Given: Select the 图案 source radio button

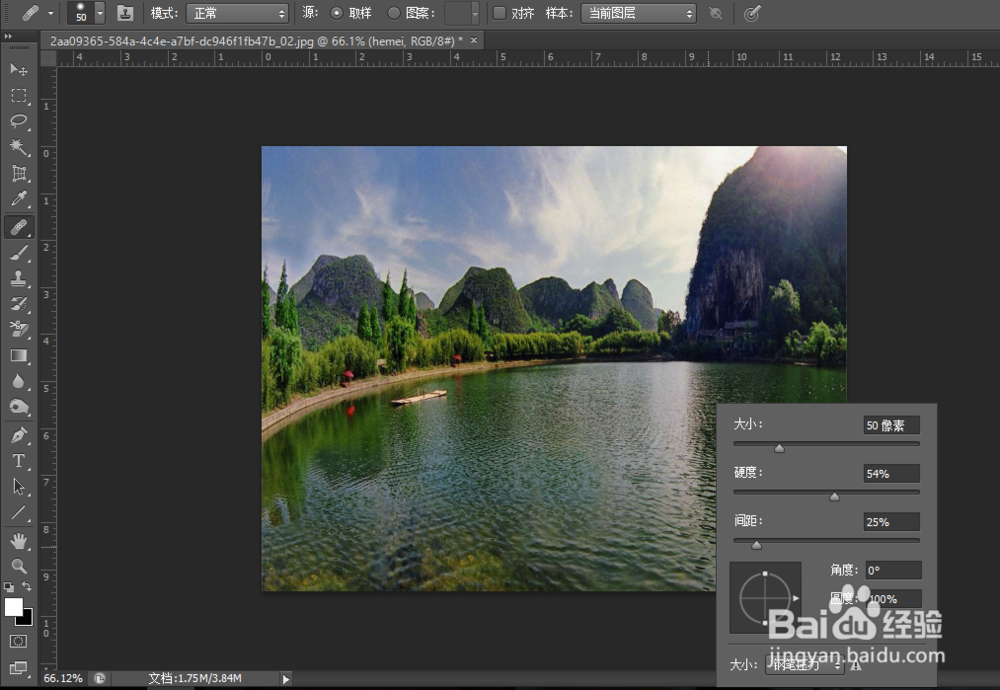Looking at the screenshot, I should 394,13.
